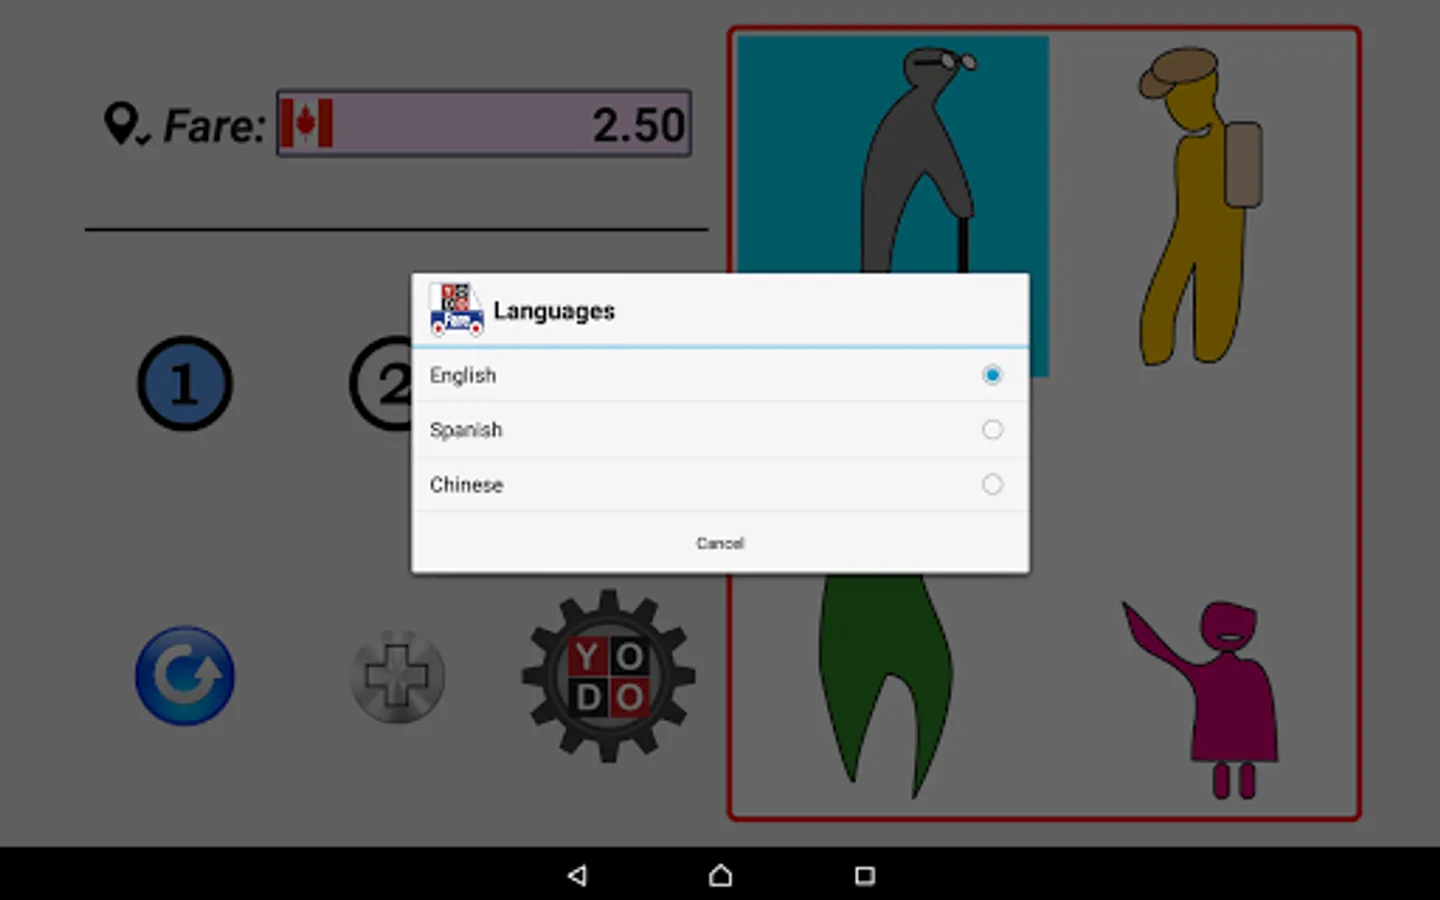The height and width of the screenshot is (900, 1440).
Task: Click the taxi app icon in dialog header
Action: click(457, 309)
